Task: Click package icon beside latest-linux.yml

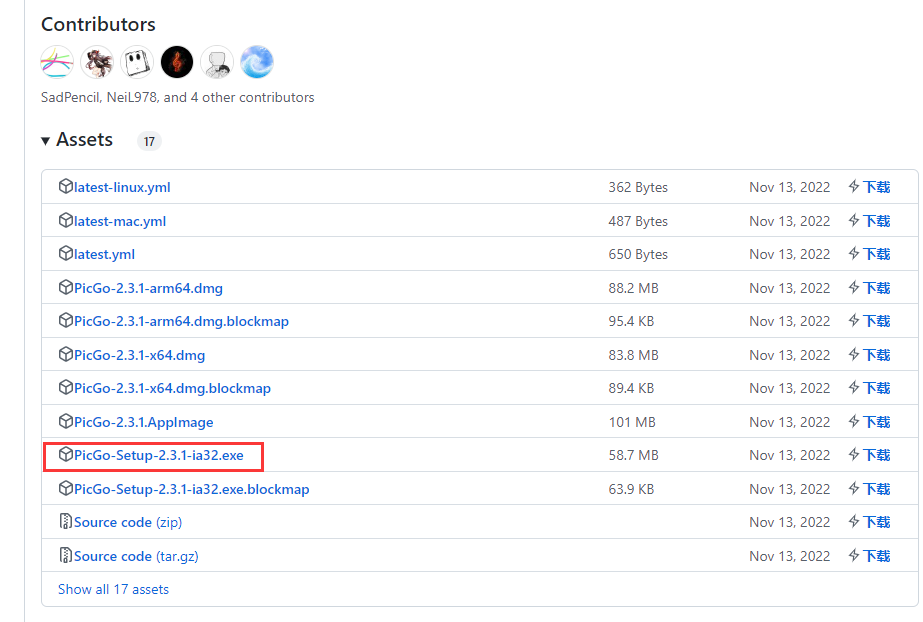Action: tap(65, 187)
